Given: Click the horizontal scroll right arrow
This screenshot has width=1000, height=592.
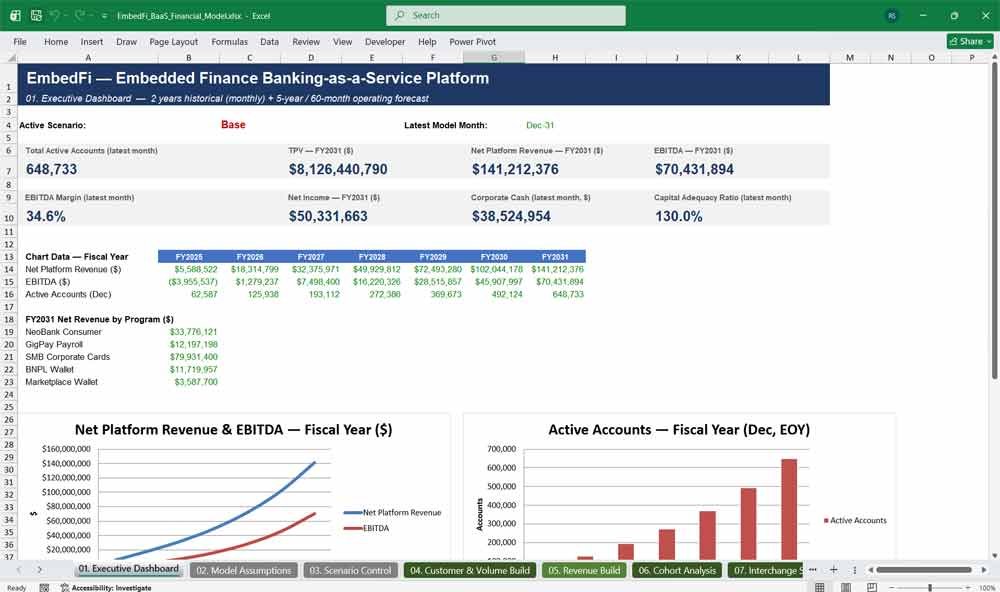Looking at the screenshot, I should (x=984, y=570).
